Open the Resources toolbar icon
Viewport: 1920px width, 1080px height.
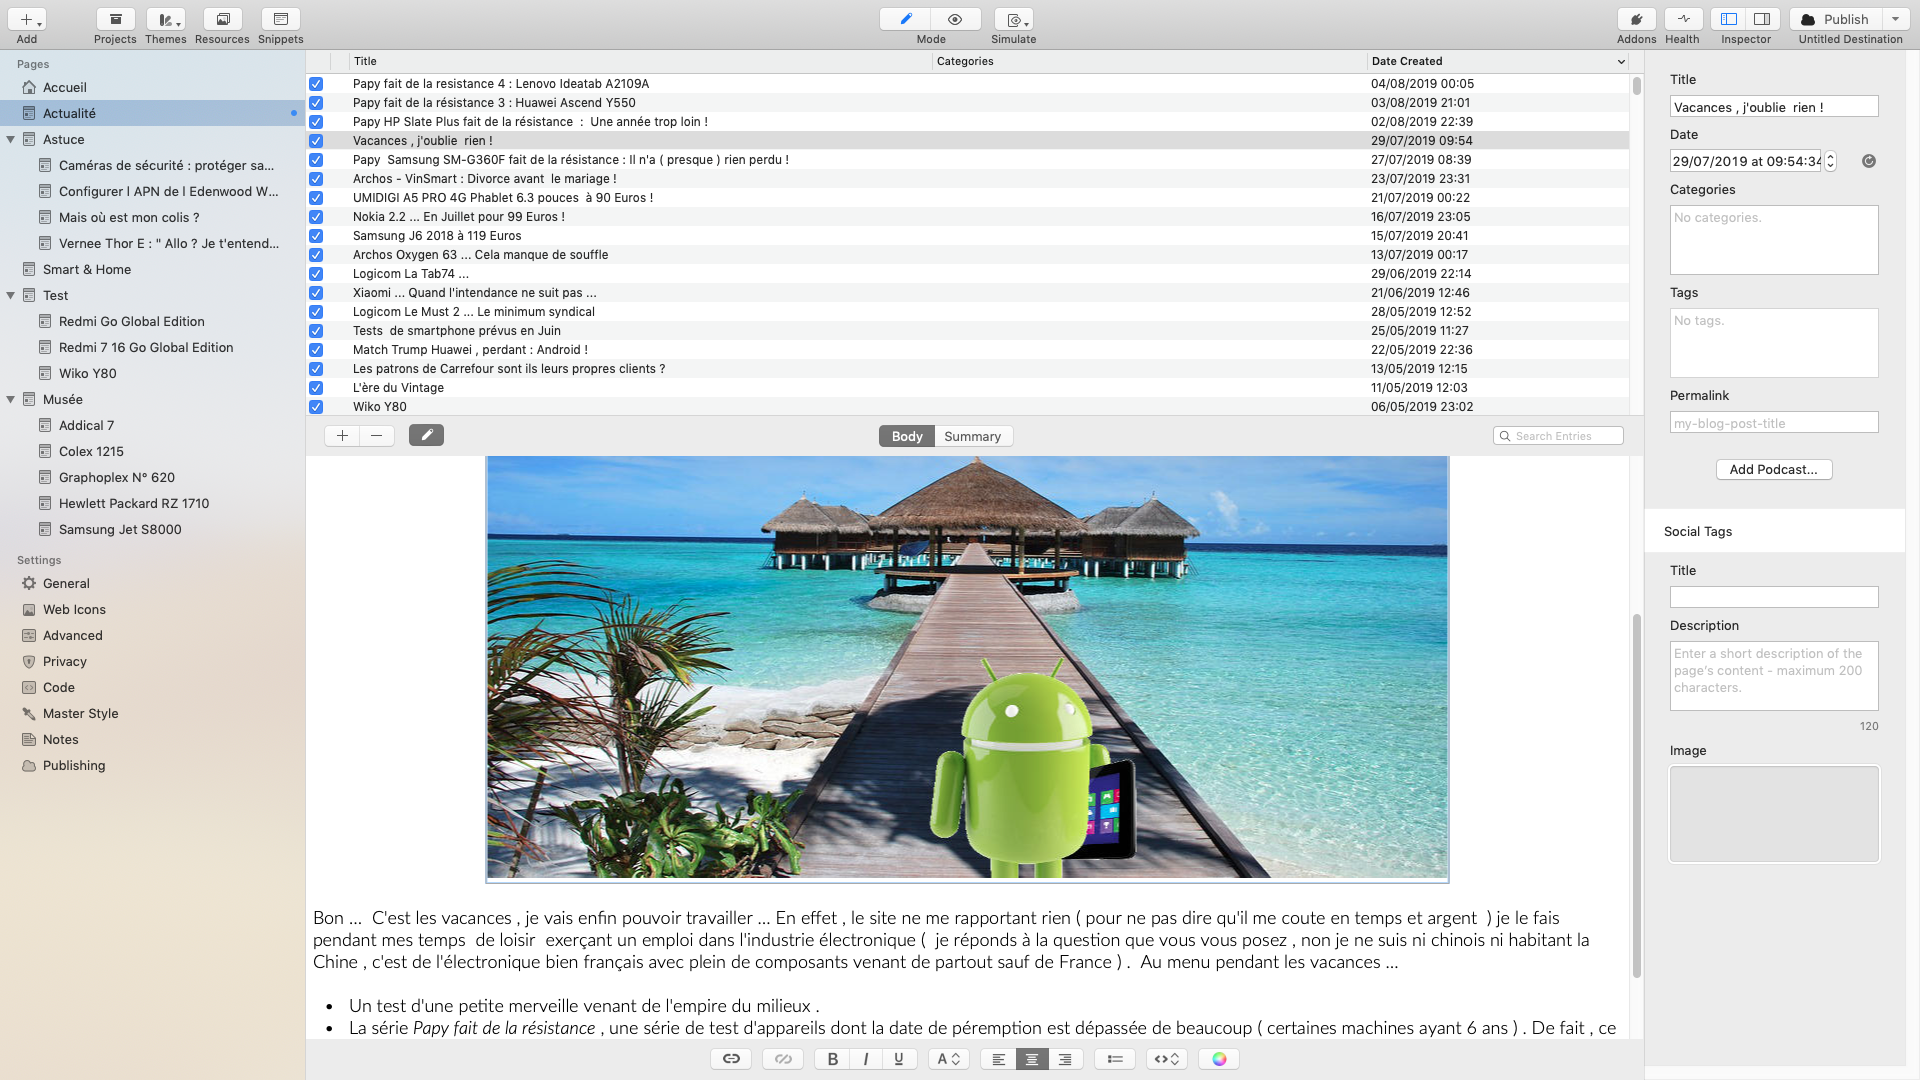[222, 19]
